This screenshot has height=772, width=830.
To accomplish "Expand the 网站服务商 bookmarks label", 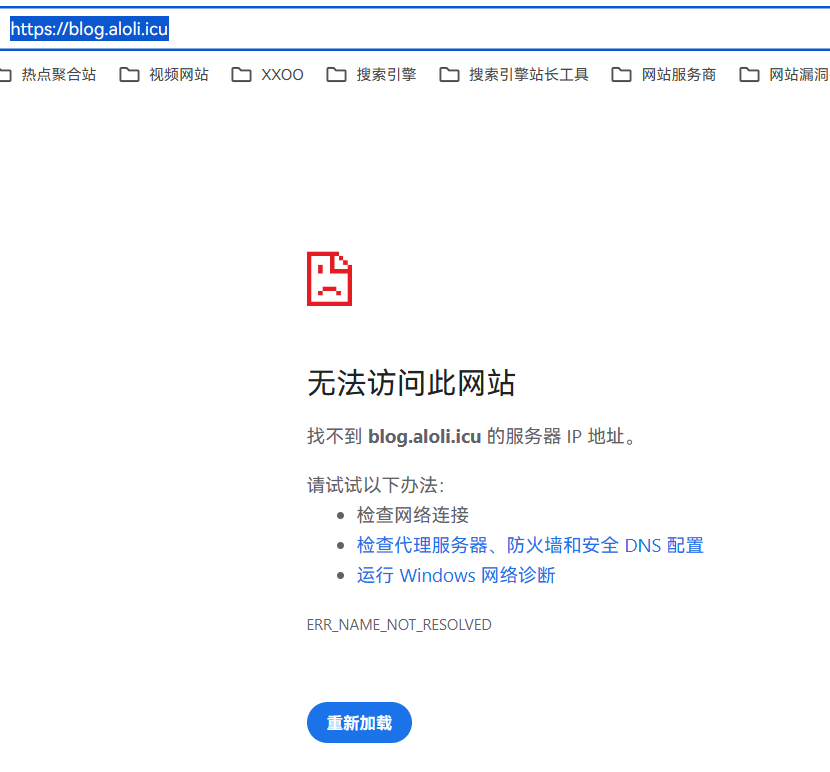I will click(679, 75).
